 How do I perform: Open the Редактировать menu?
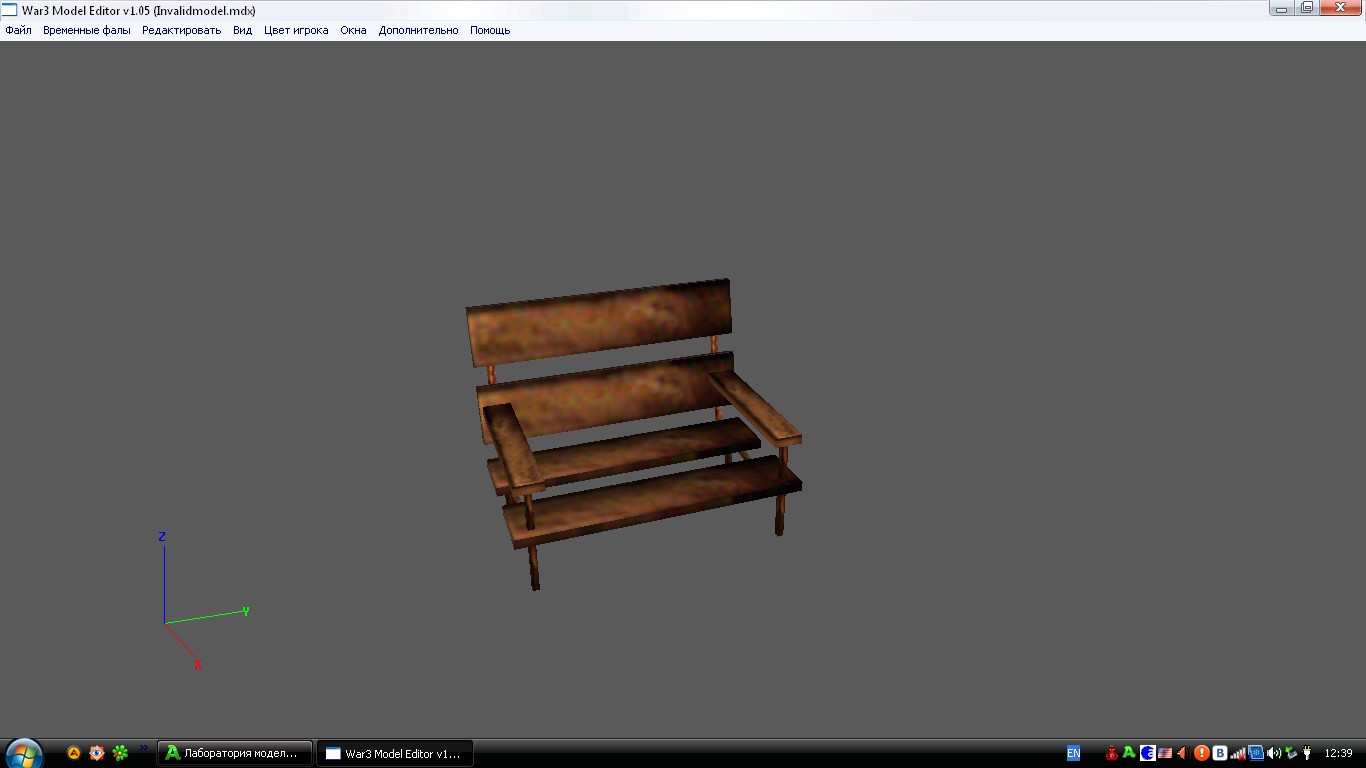point(181,30)
